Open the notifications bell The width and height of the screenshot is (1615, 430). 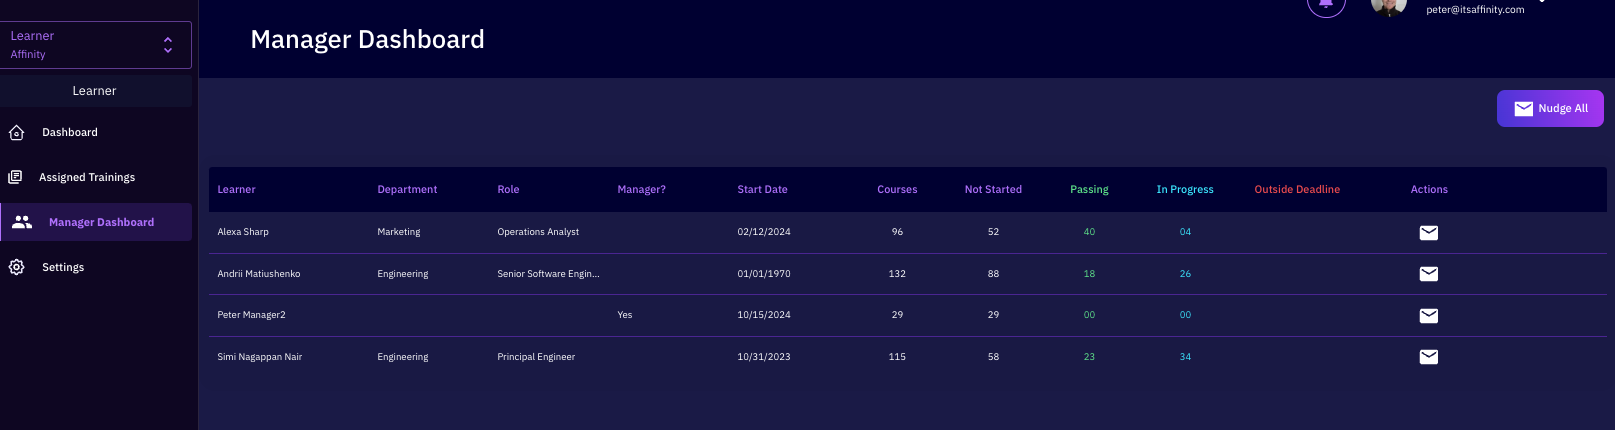tap(1325, 5)
